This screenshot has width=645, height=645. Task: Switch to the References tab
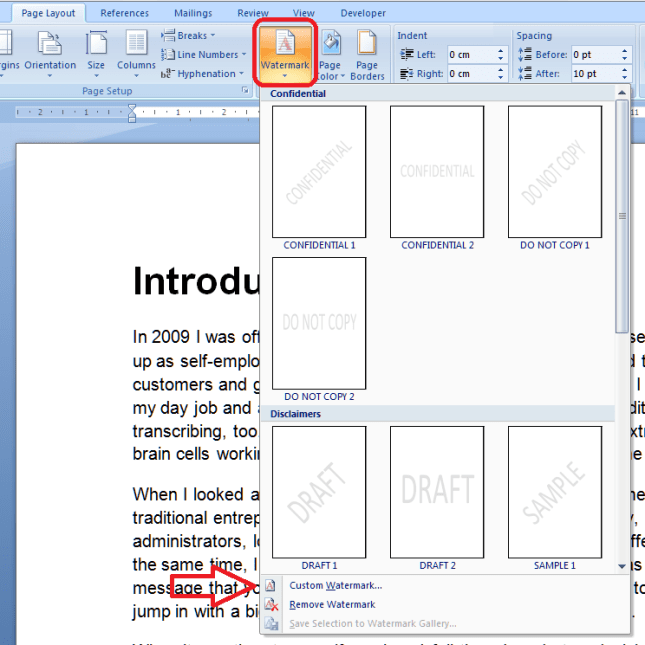(x=125, y=13)
